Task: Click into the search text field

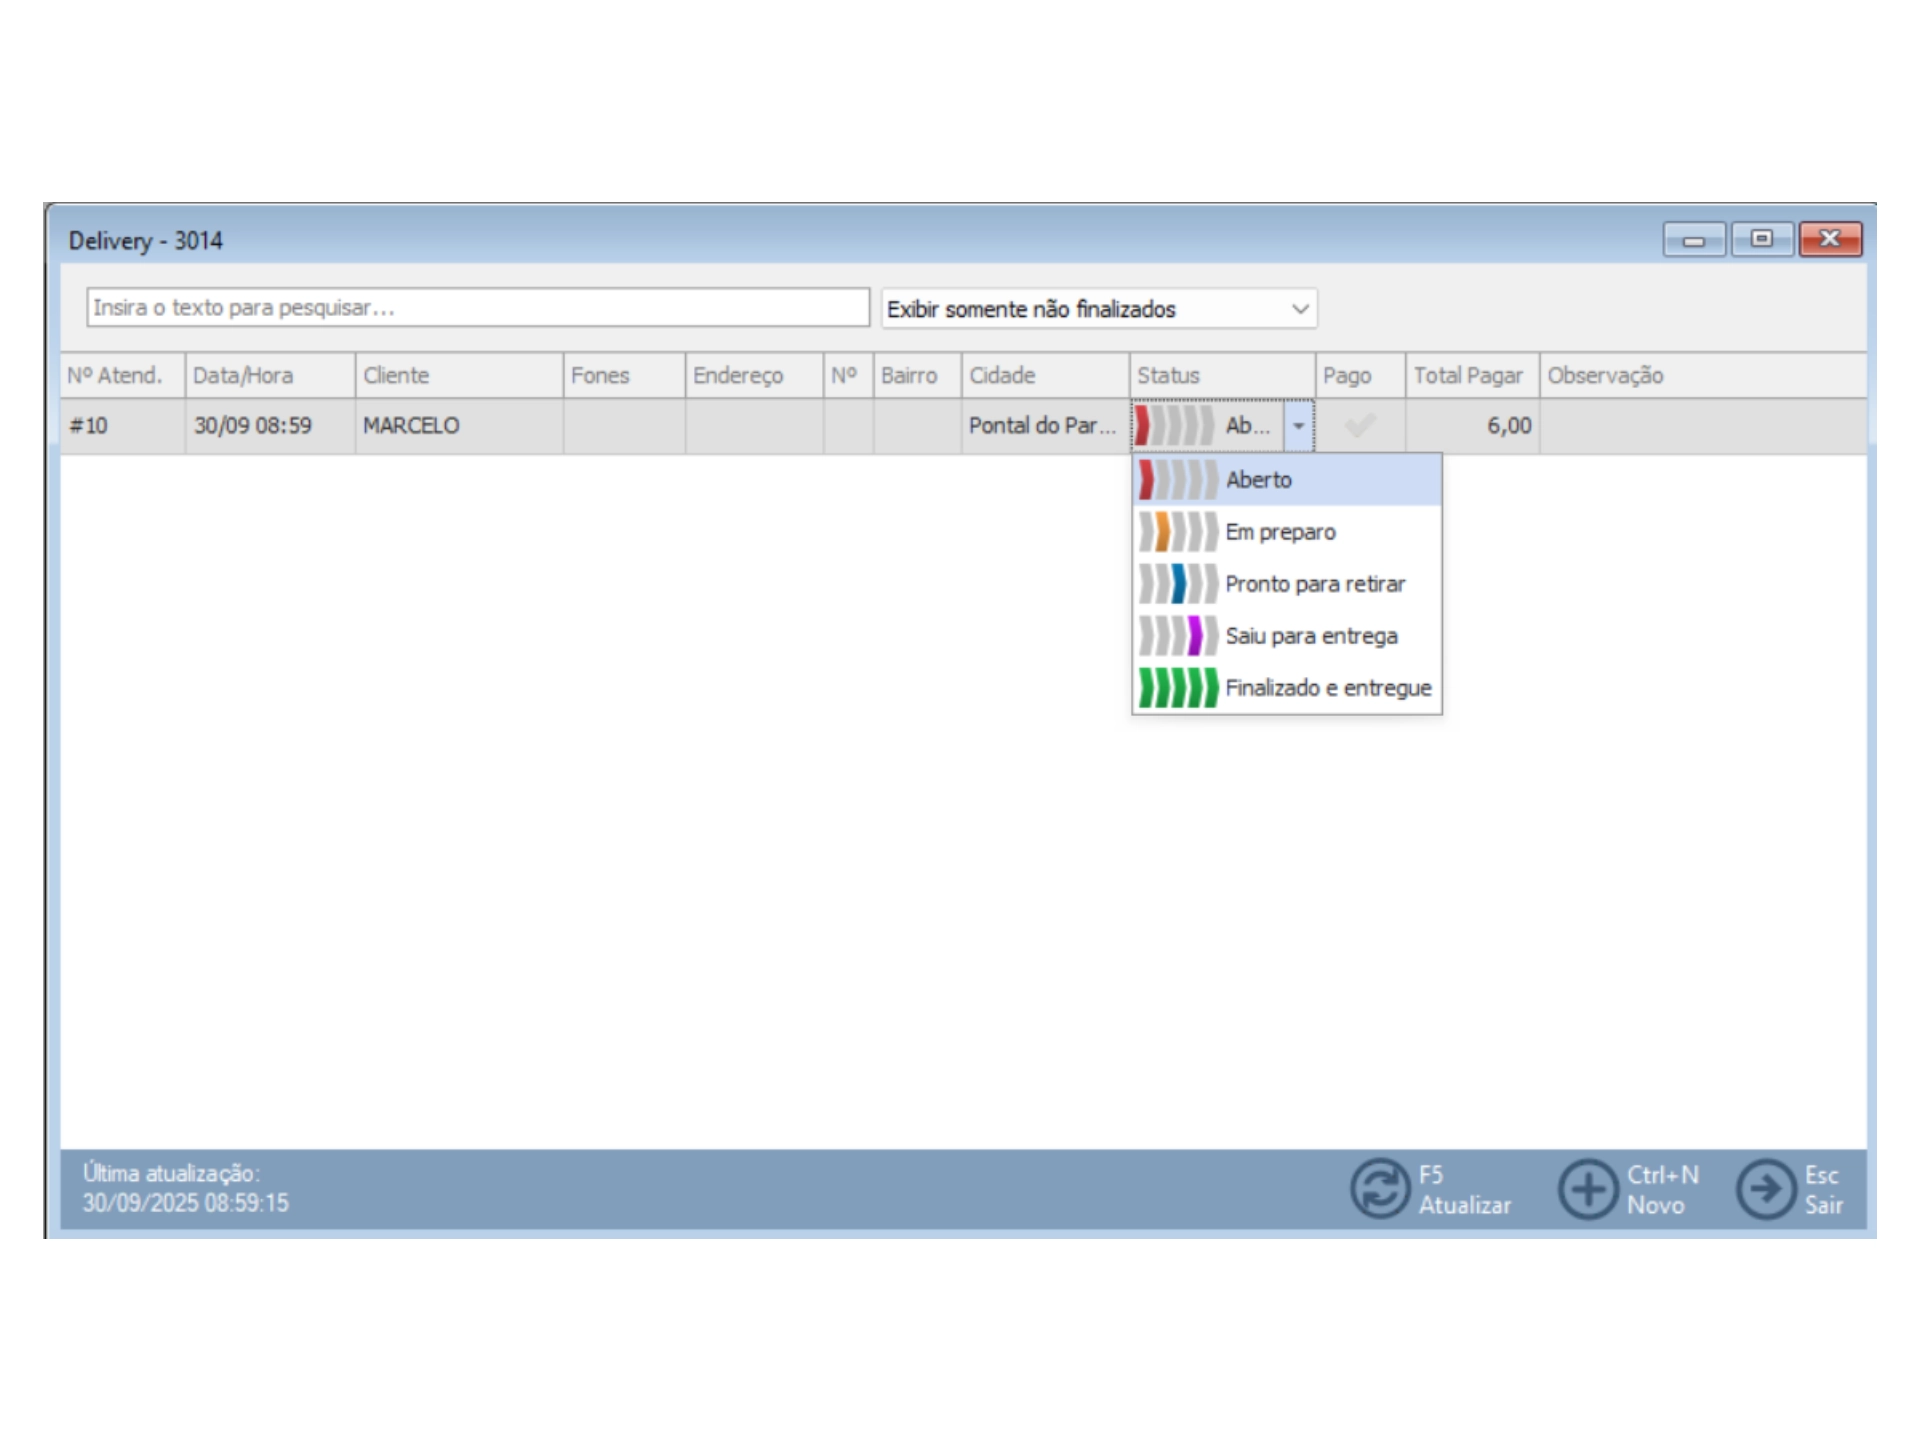Action: point(477,308)
